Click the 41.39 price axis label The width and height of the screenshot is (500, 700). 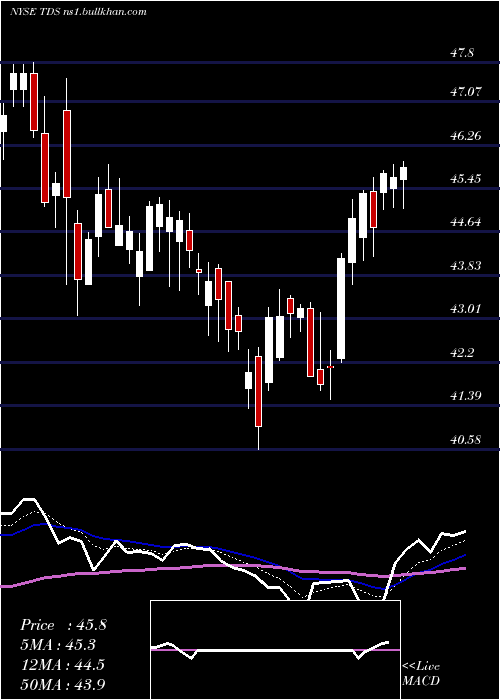(x=466, y=396)
